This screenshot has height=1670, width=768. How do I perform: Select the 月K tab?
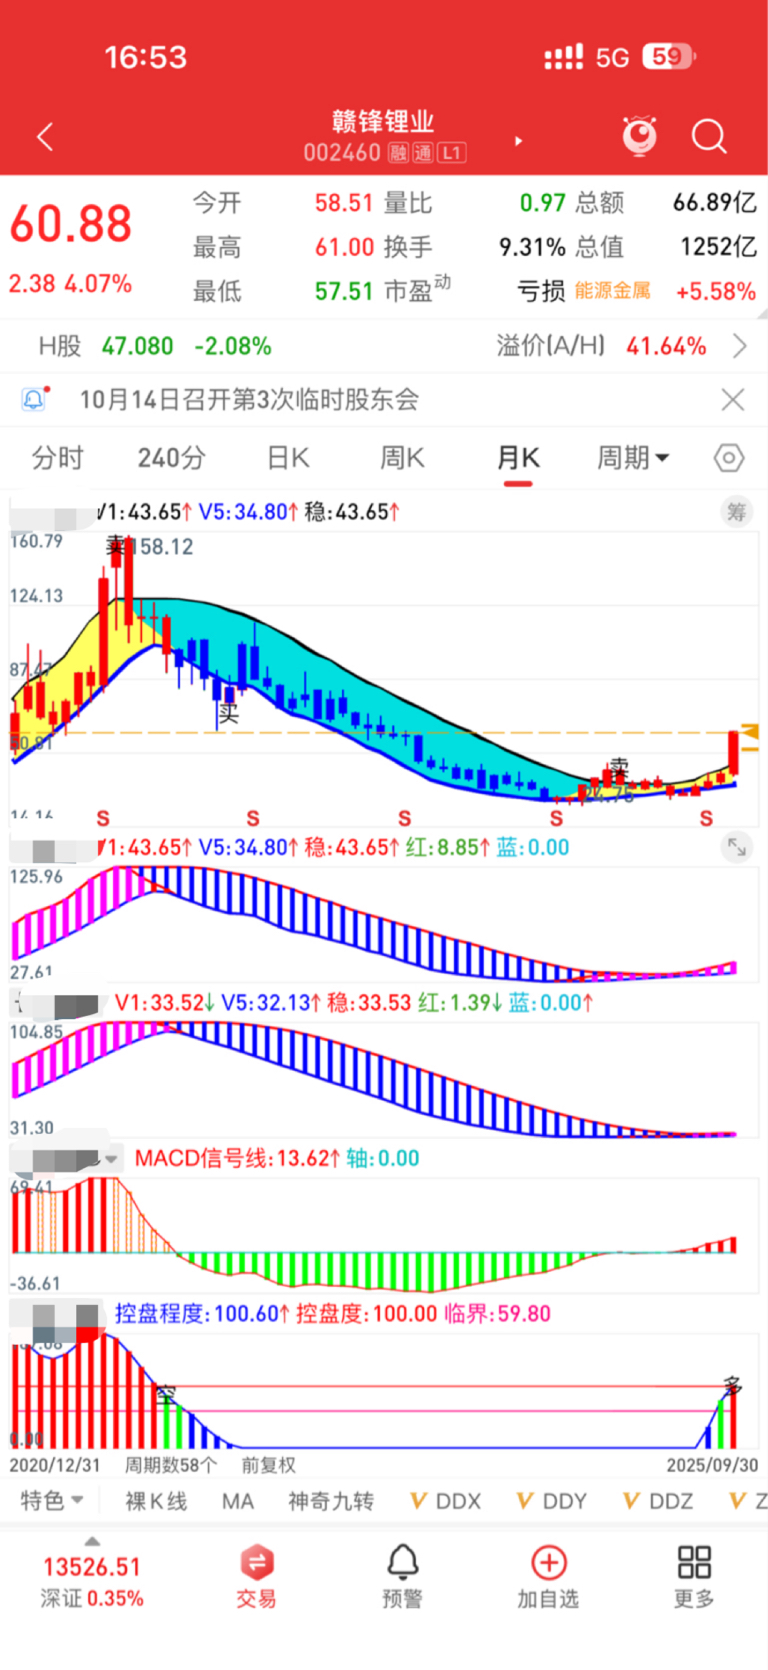518,458
